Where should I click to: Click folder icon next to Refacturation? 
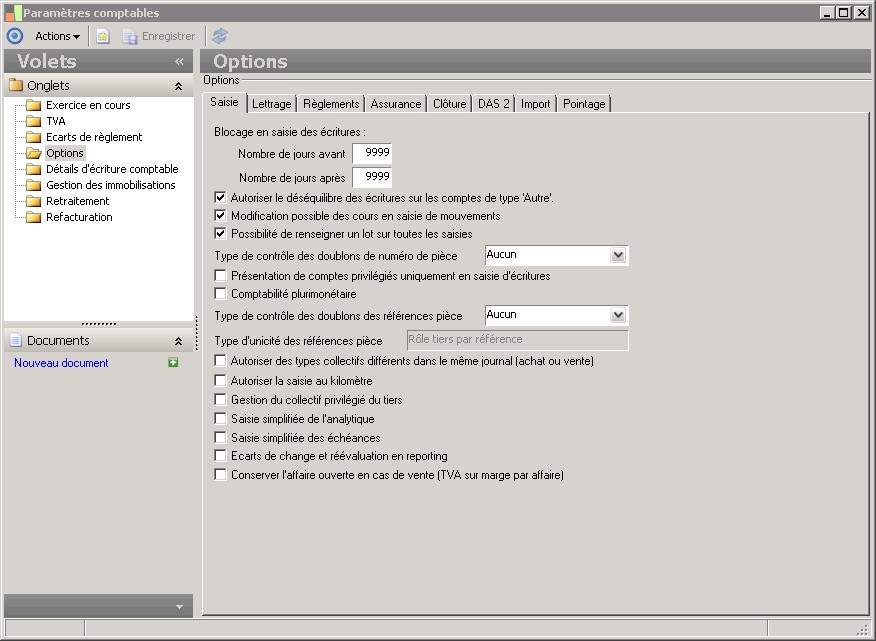coord(34,217)
